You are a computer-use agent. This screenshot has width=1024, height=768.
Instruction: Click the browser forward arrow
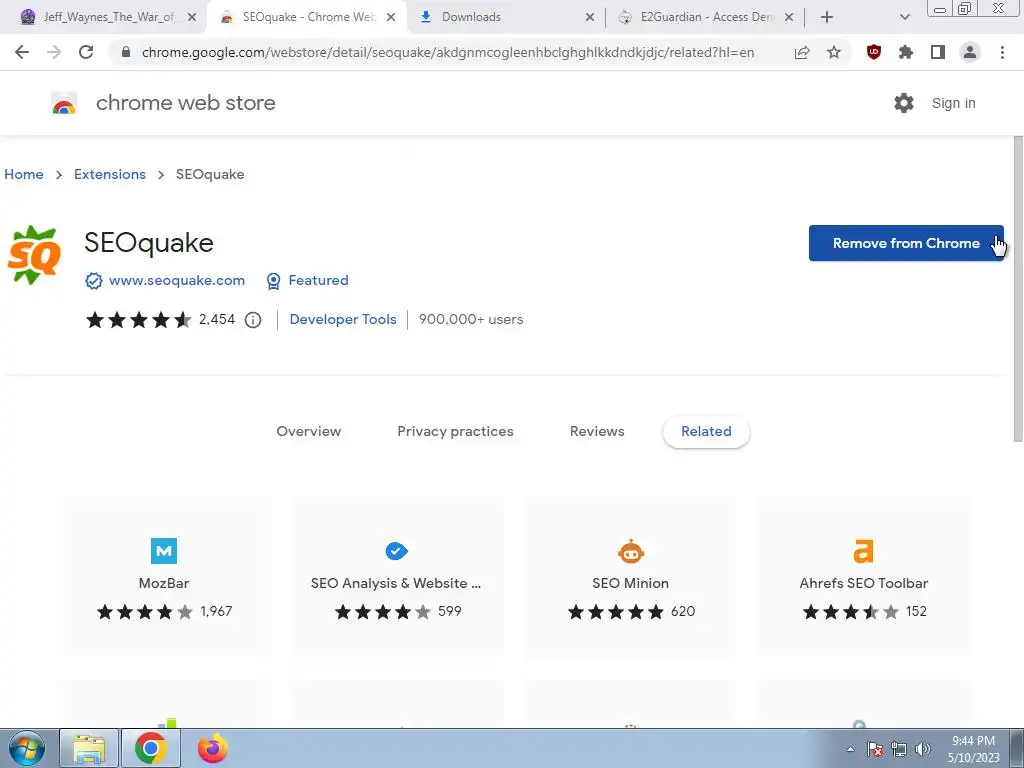[54, 52]
